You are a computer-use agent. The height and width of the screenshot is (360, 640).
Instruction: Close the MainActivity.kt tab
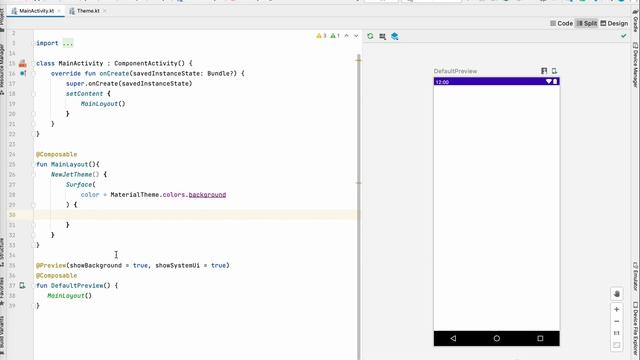click(59, 11)
